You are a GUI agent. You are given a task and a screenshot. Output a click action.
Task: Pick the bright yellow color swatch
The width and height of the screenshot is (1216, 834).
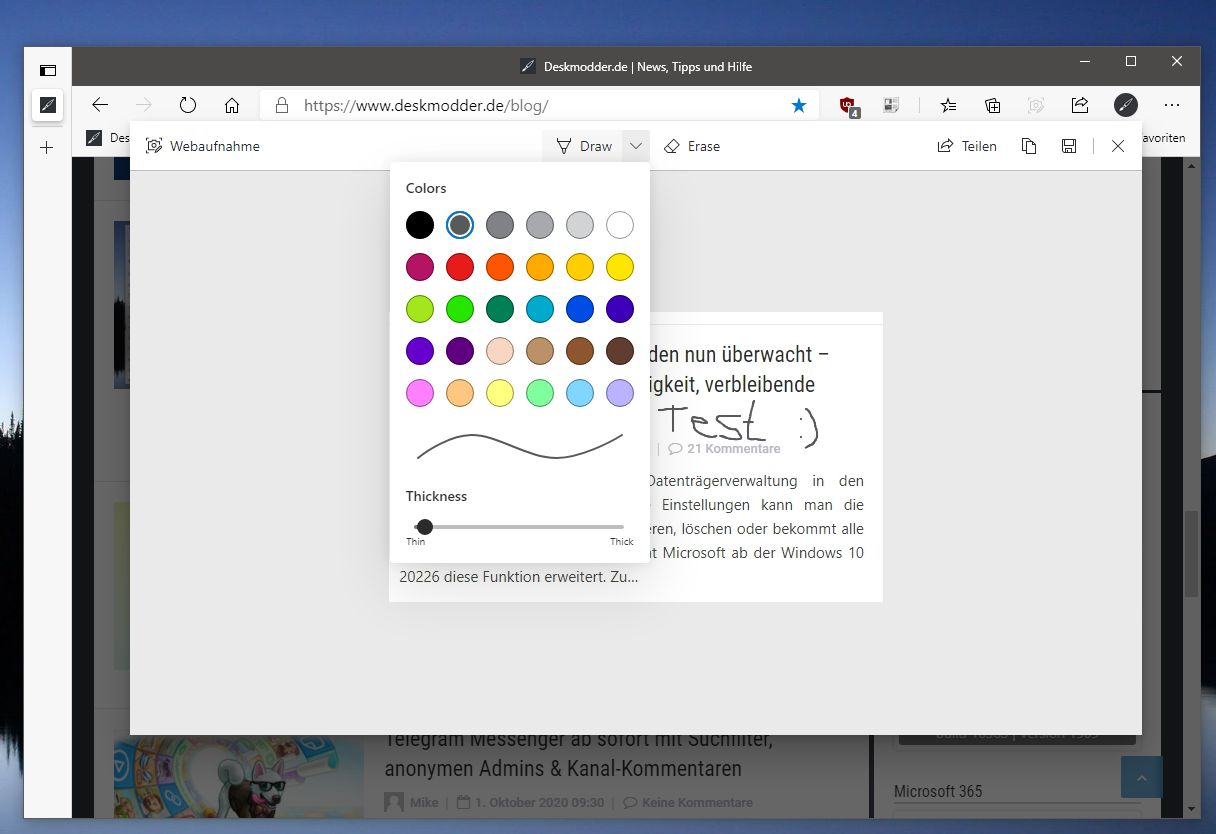click(620, 267)
